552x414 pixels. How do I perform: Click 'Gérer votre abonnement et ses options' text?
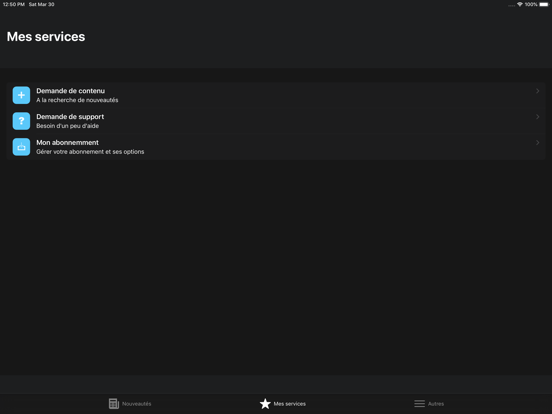click(x=90, y=152)
